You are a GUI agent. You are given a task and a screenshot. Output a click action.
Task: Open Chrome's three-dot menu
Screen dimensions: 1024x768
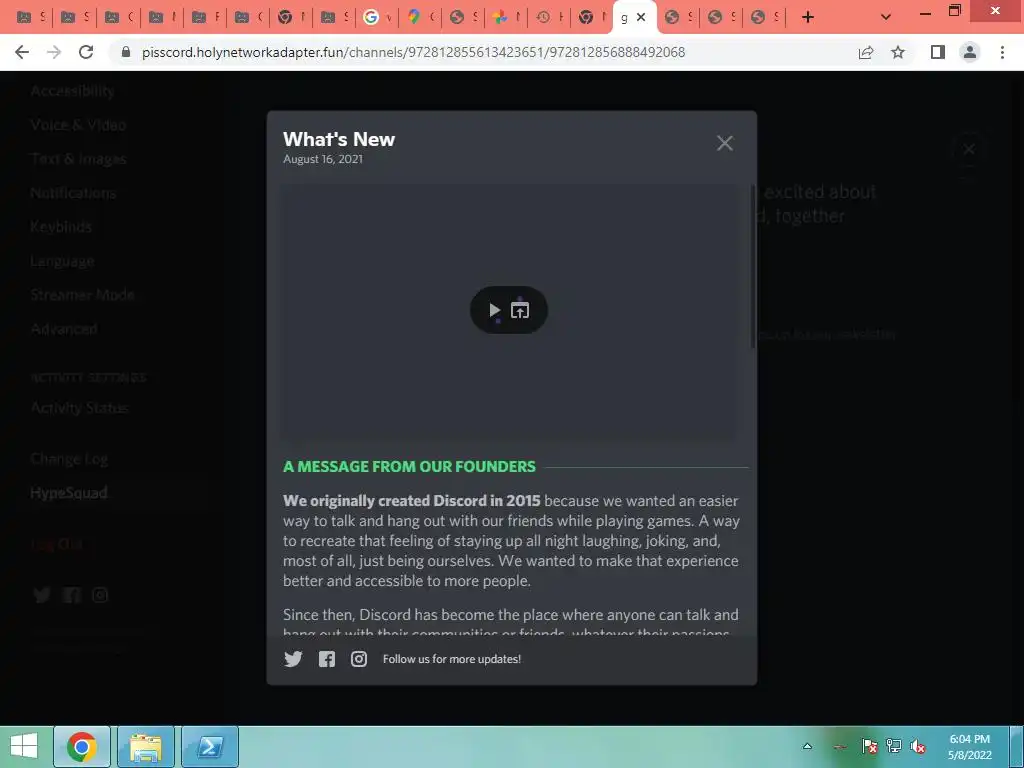coord(1002,52)
